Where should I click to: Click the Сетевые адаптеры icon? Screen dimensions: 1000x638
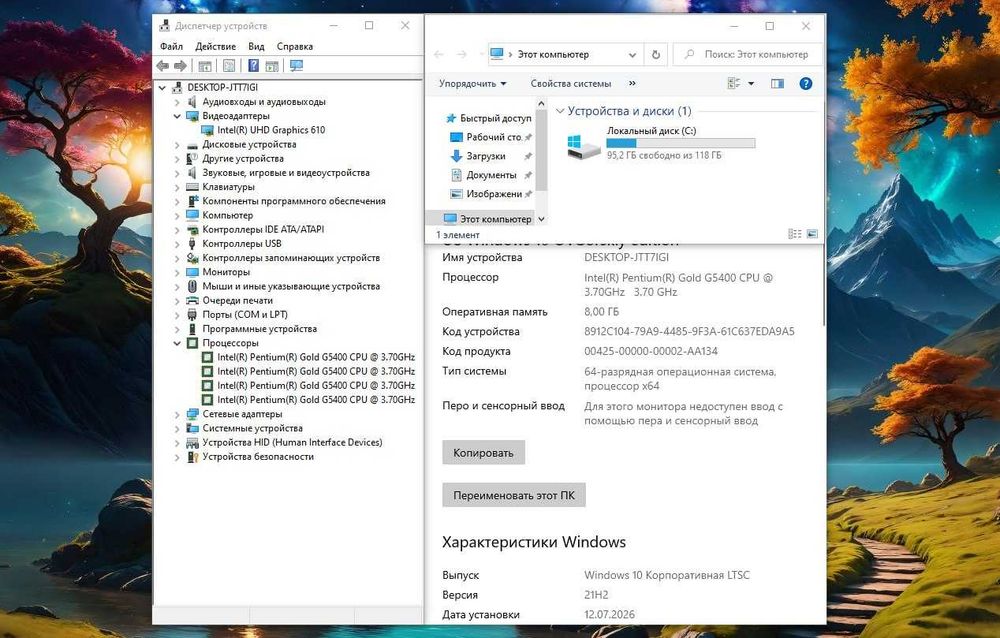pos(192,414)
